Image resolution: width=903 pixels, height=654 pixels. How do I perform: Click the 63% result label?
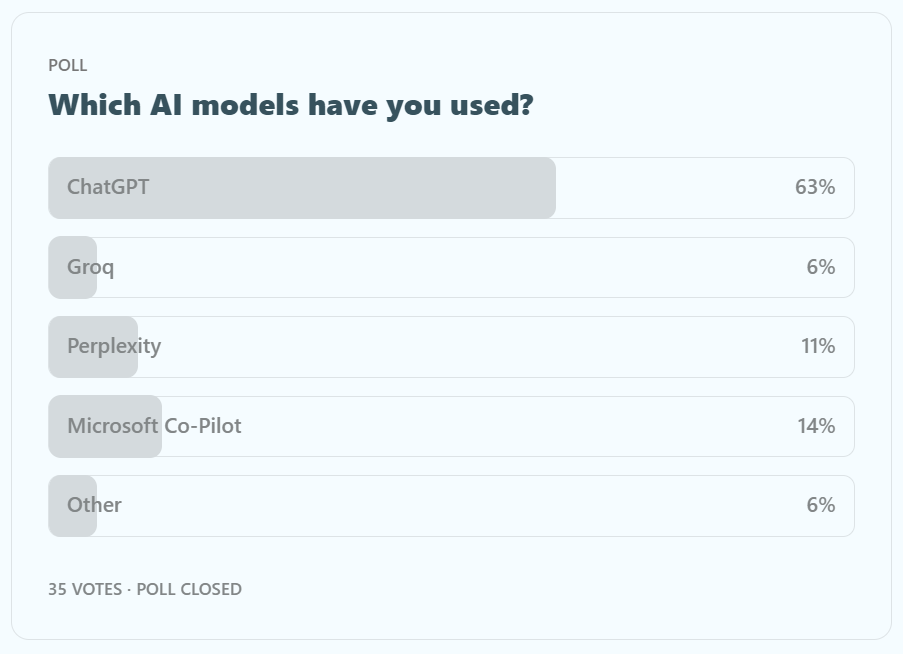point(815,187)
